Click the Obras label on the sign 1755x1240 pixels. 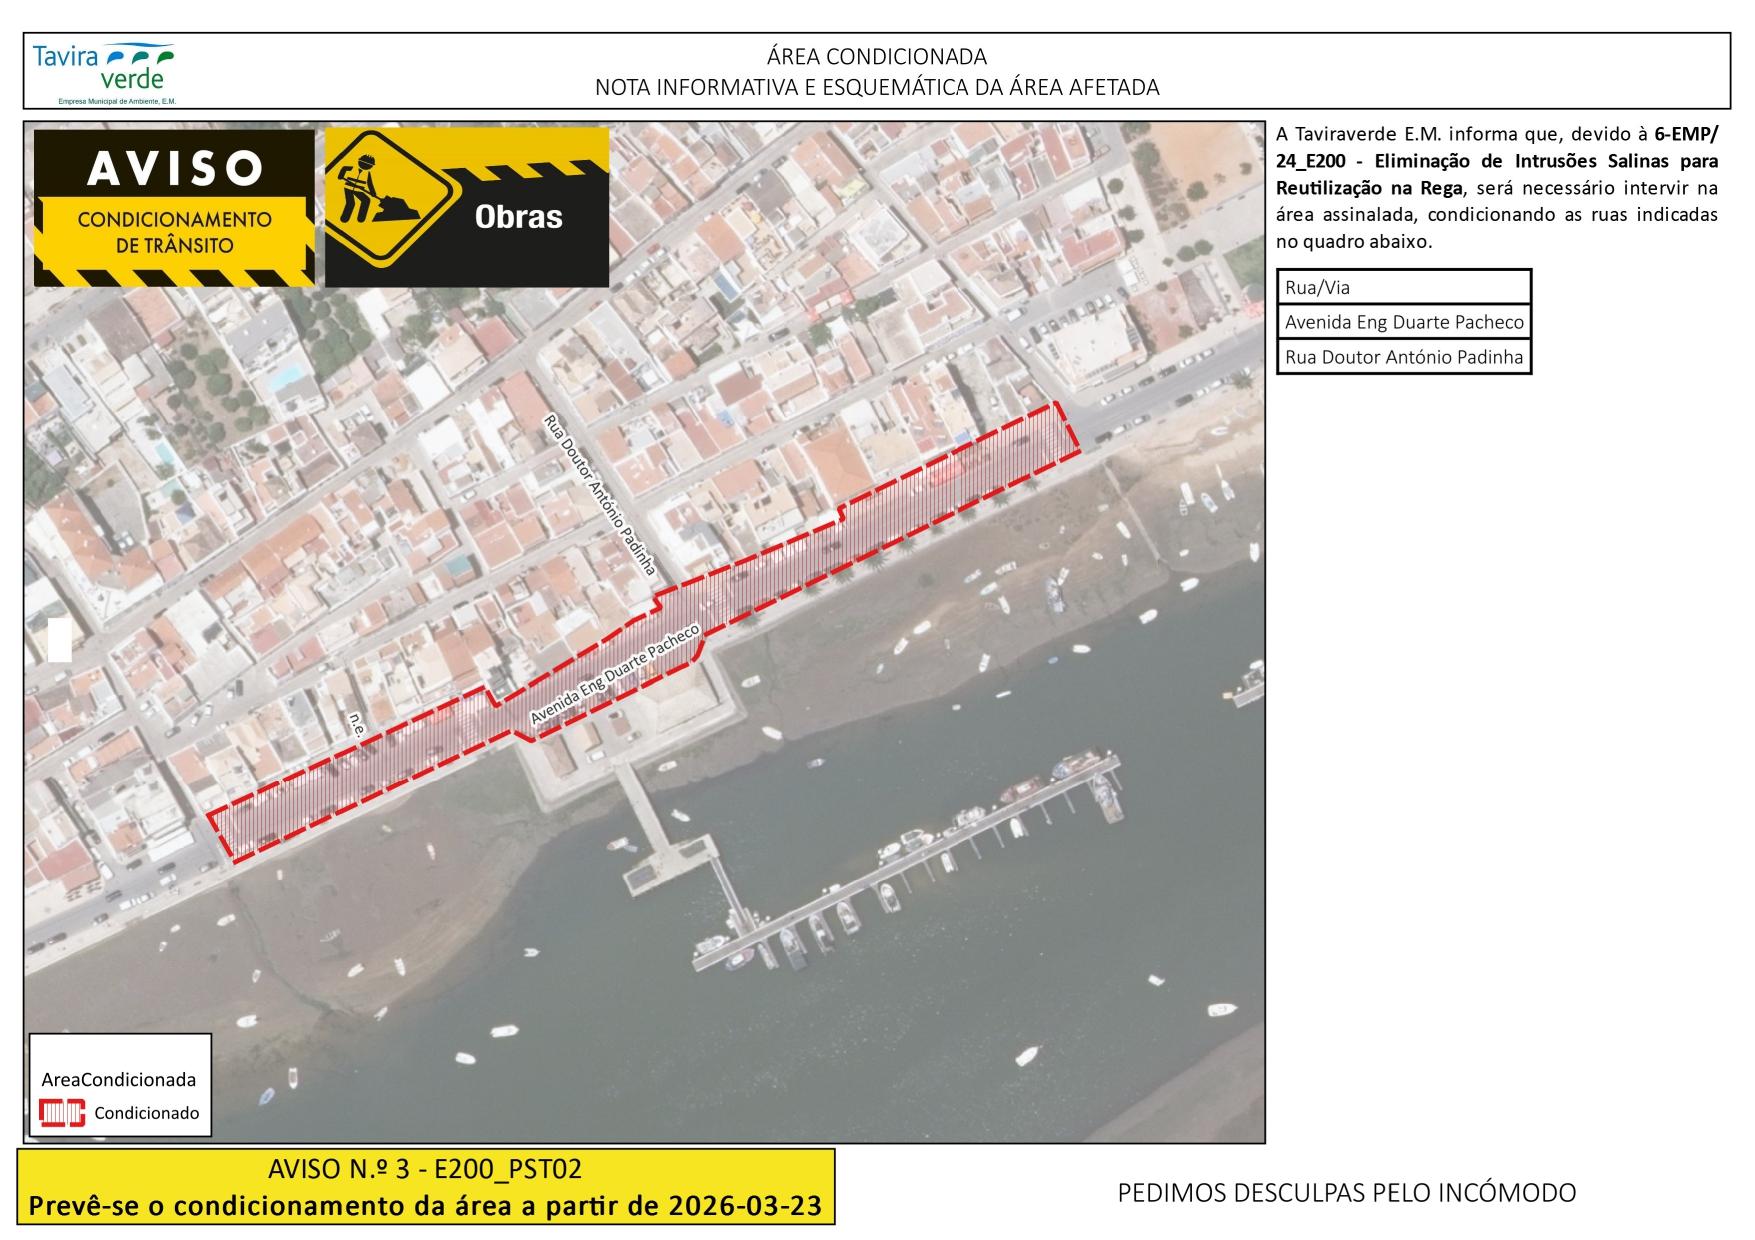pos(518,217)
